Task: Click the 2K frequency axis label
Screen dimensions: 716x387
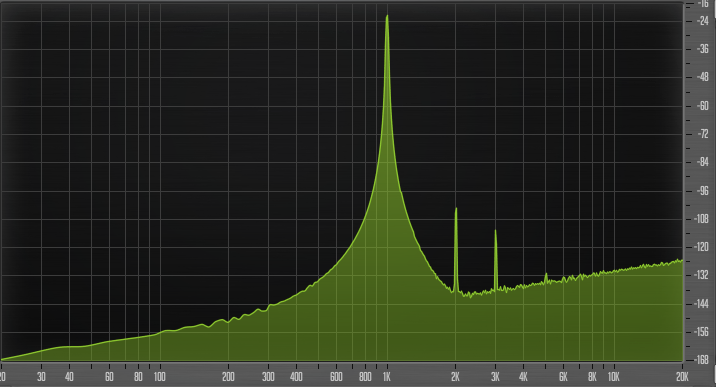Action: click(x=455, y=377)
